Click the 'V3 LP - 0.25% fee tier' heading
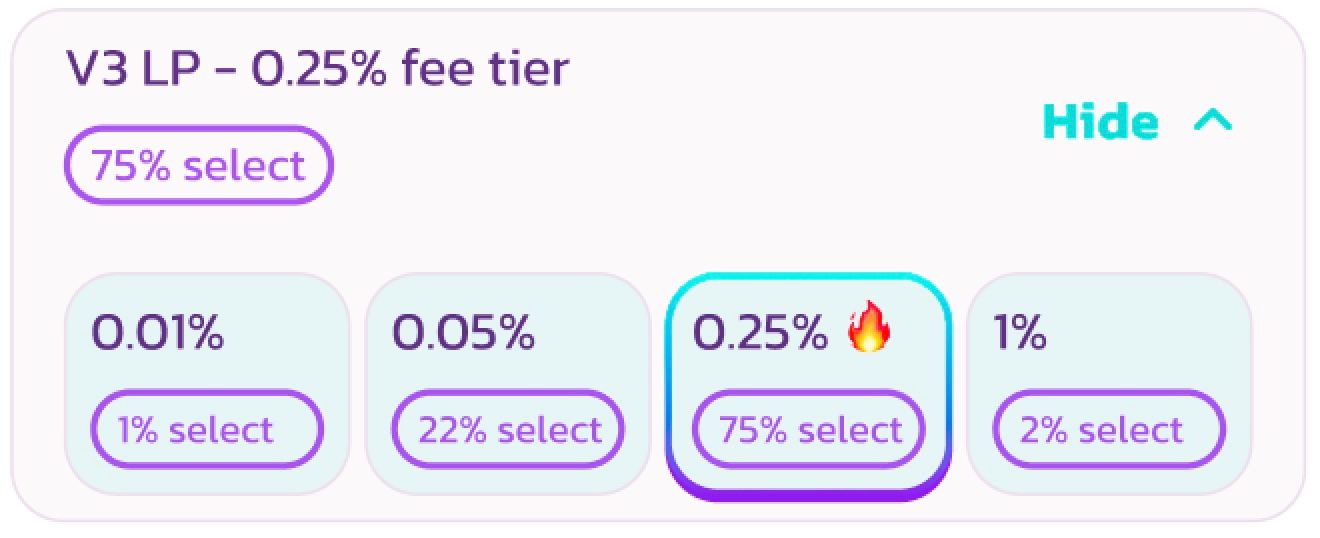The image size is (1320, 538). click(317, 69)
